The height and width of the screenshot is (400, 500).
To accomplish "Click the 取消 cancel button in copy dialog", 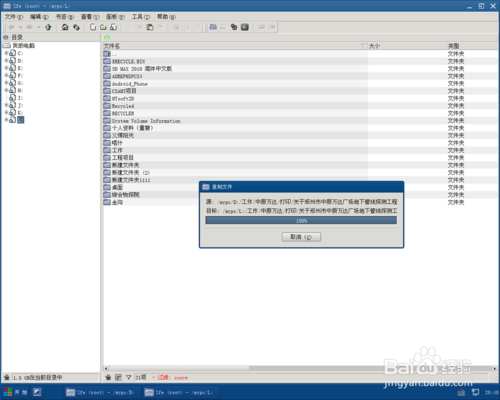I will (301, 237).
